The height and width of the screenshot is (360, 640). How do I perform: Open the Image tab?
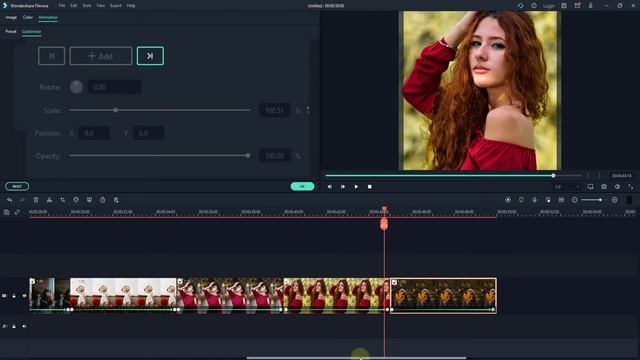tap(11, 18)
